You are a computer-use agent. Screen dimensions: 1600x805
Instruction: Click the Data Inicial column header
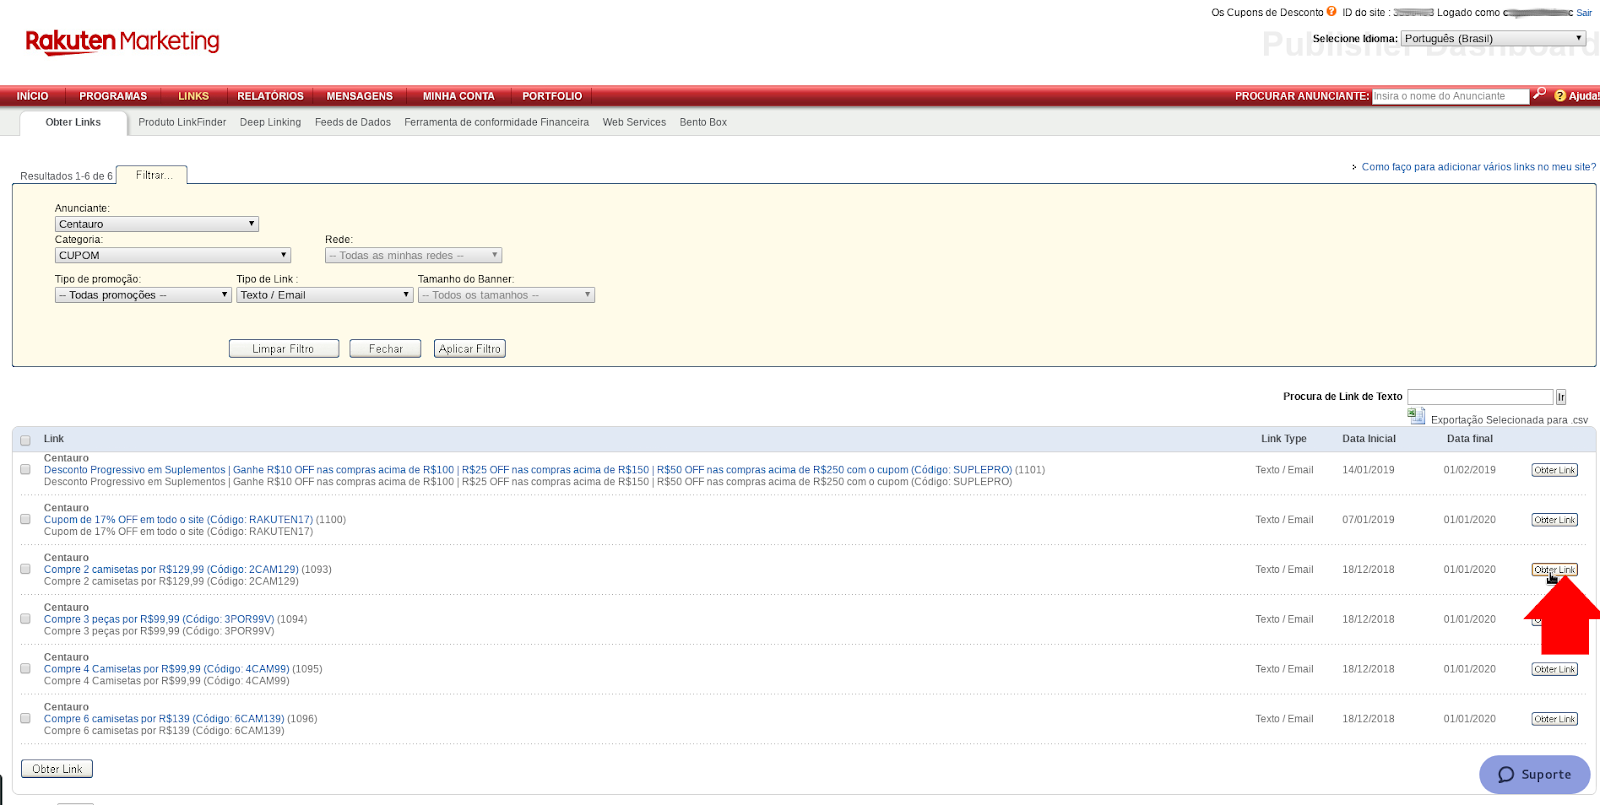click(1369, 439)
